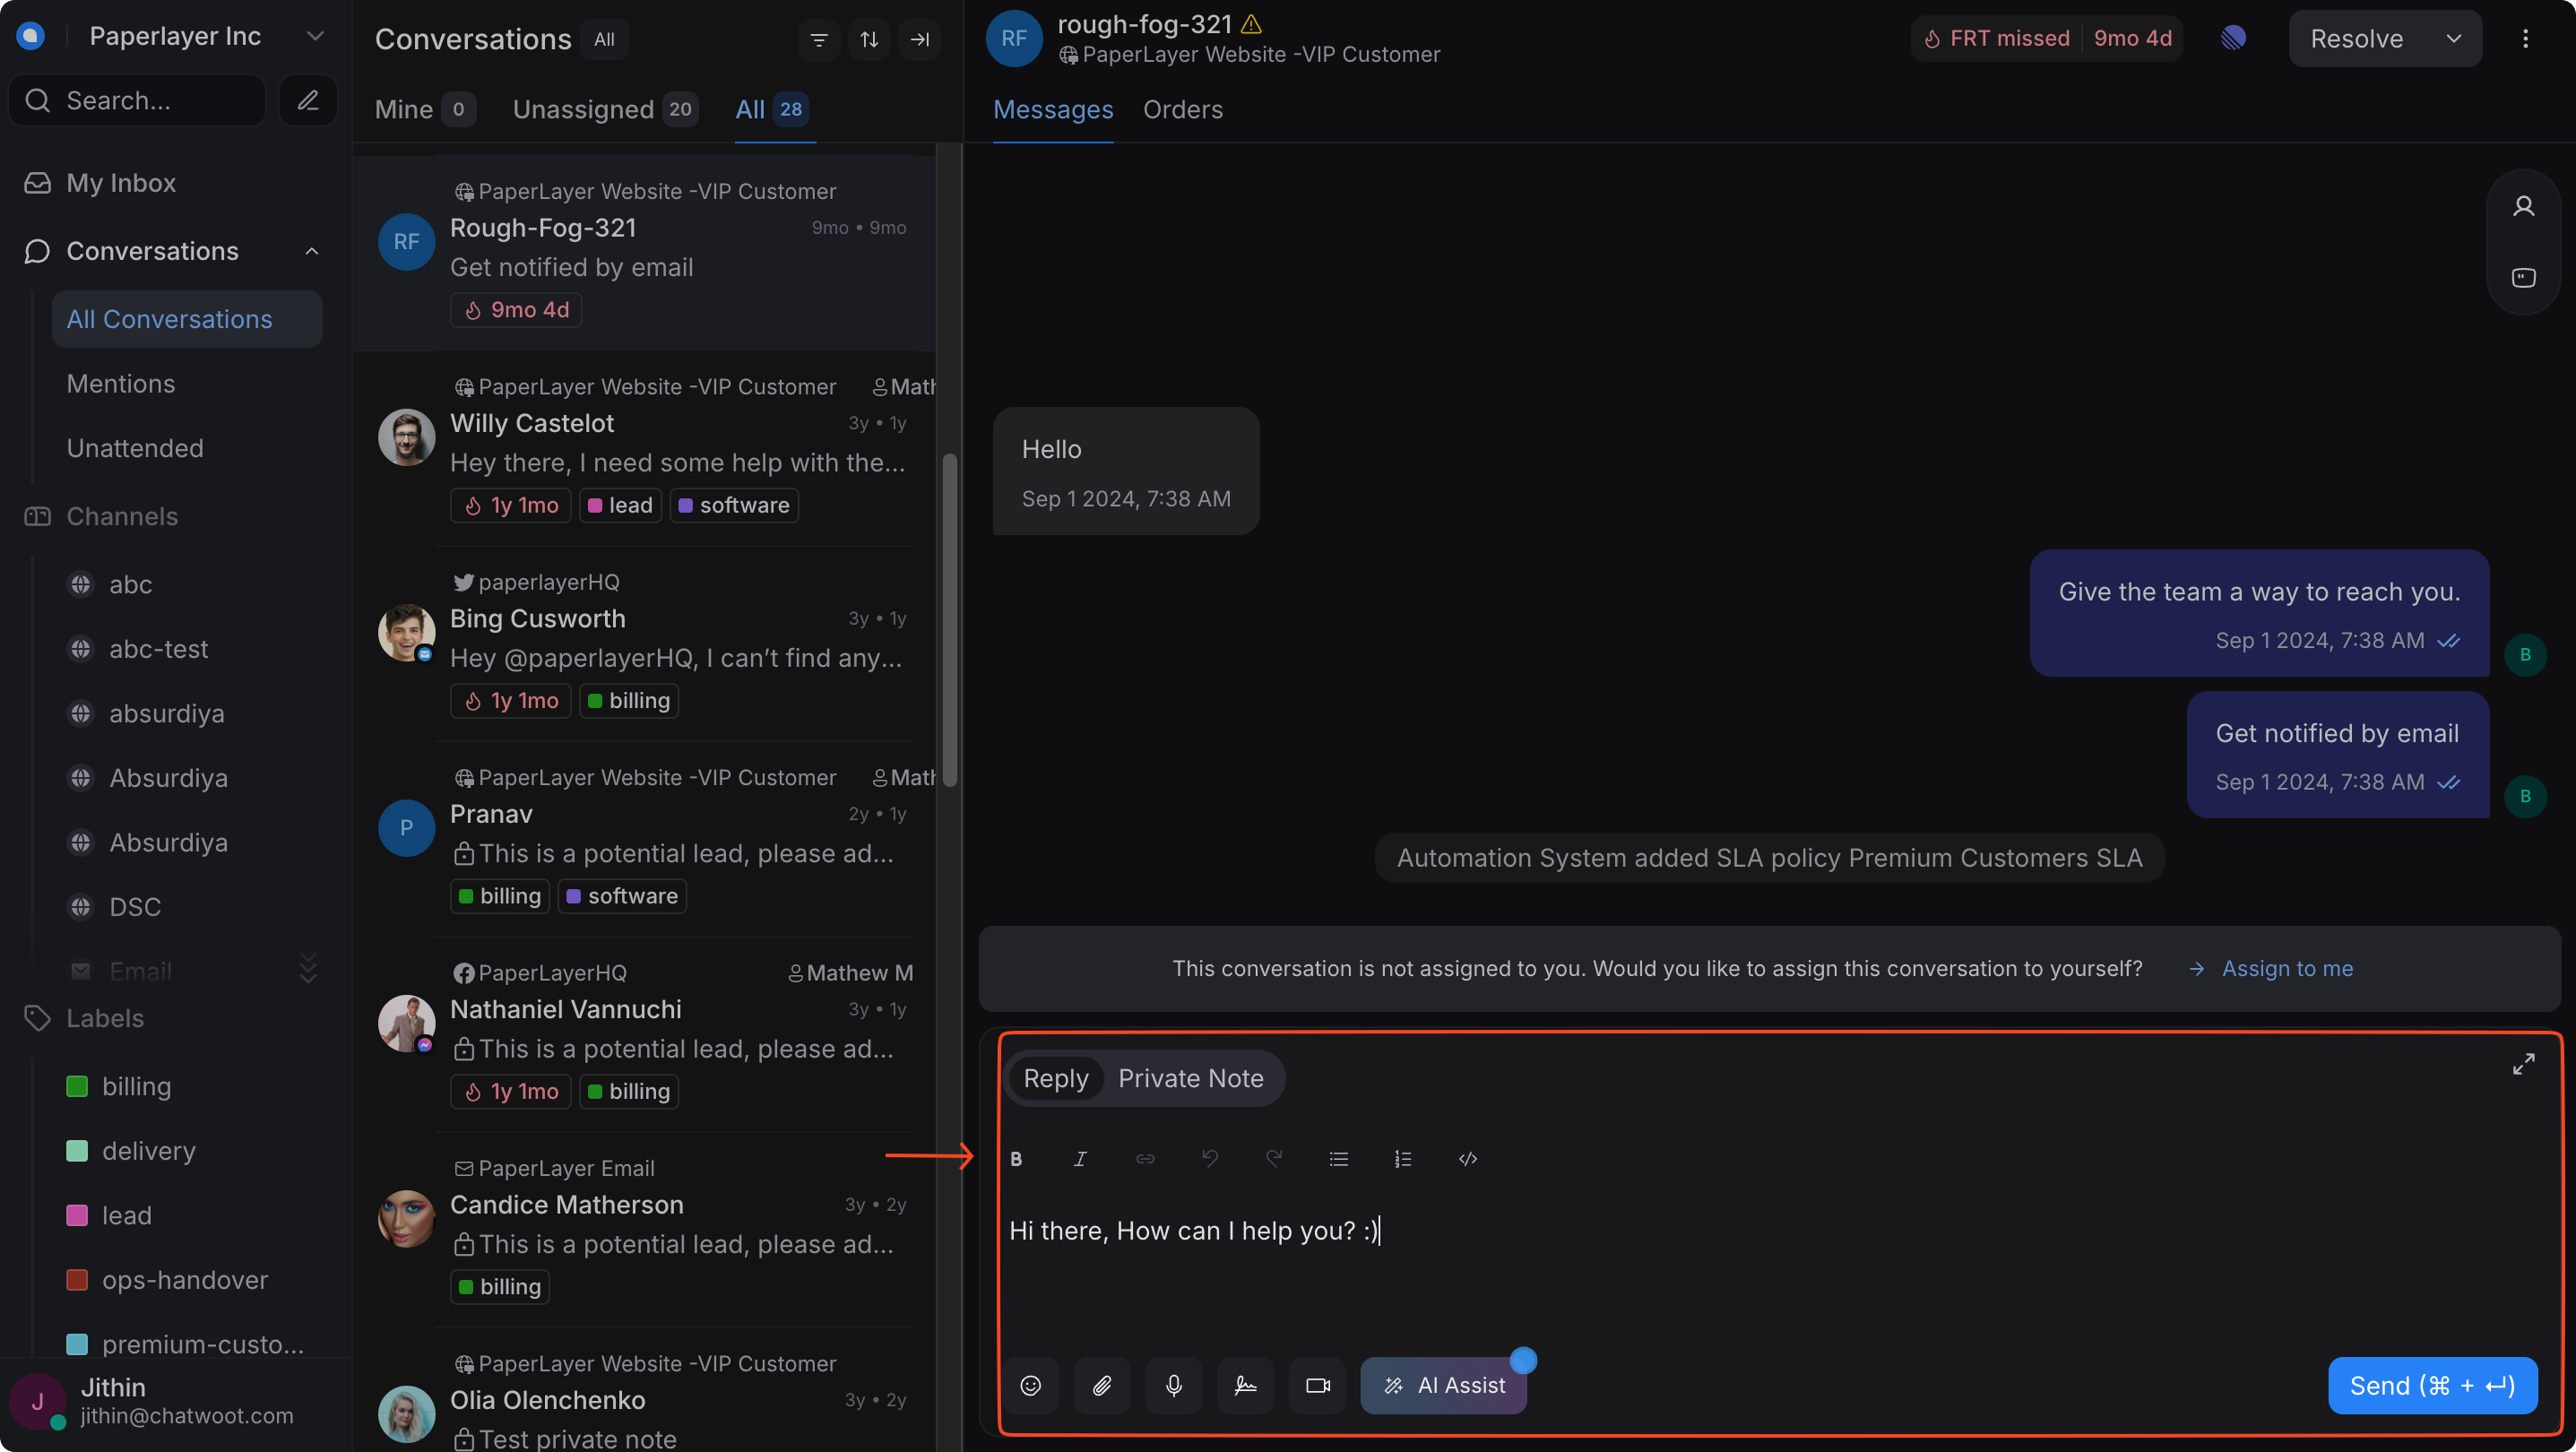The height and width of the screenshot is (1452, 2576).
Task: Open the emoji picker
Action: point(1031,1386)
